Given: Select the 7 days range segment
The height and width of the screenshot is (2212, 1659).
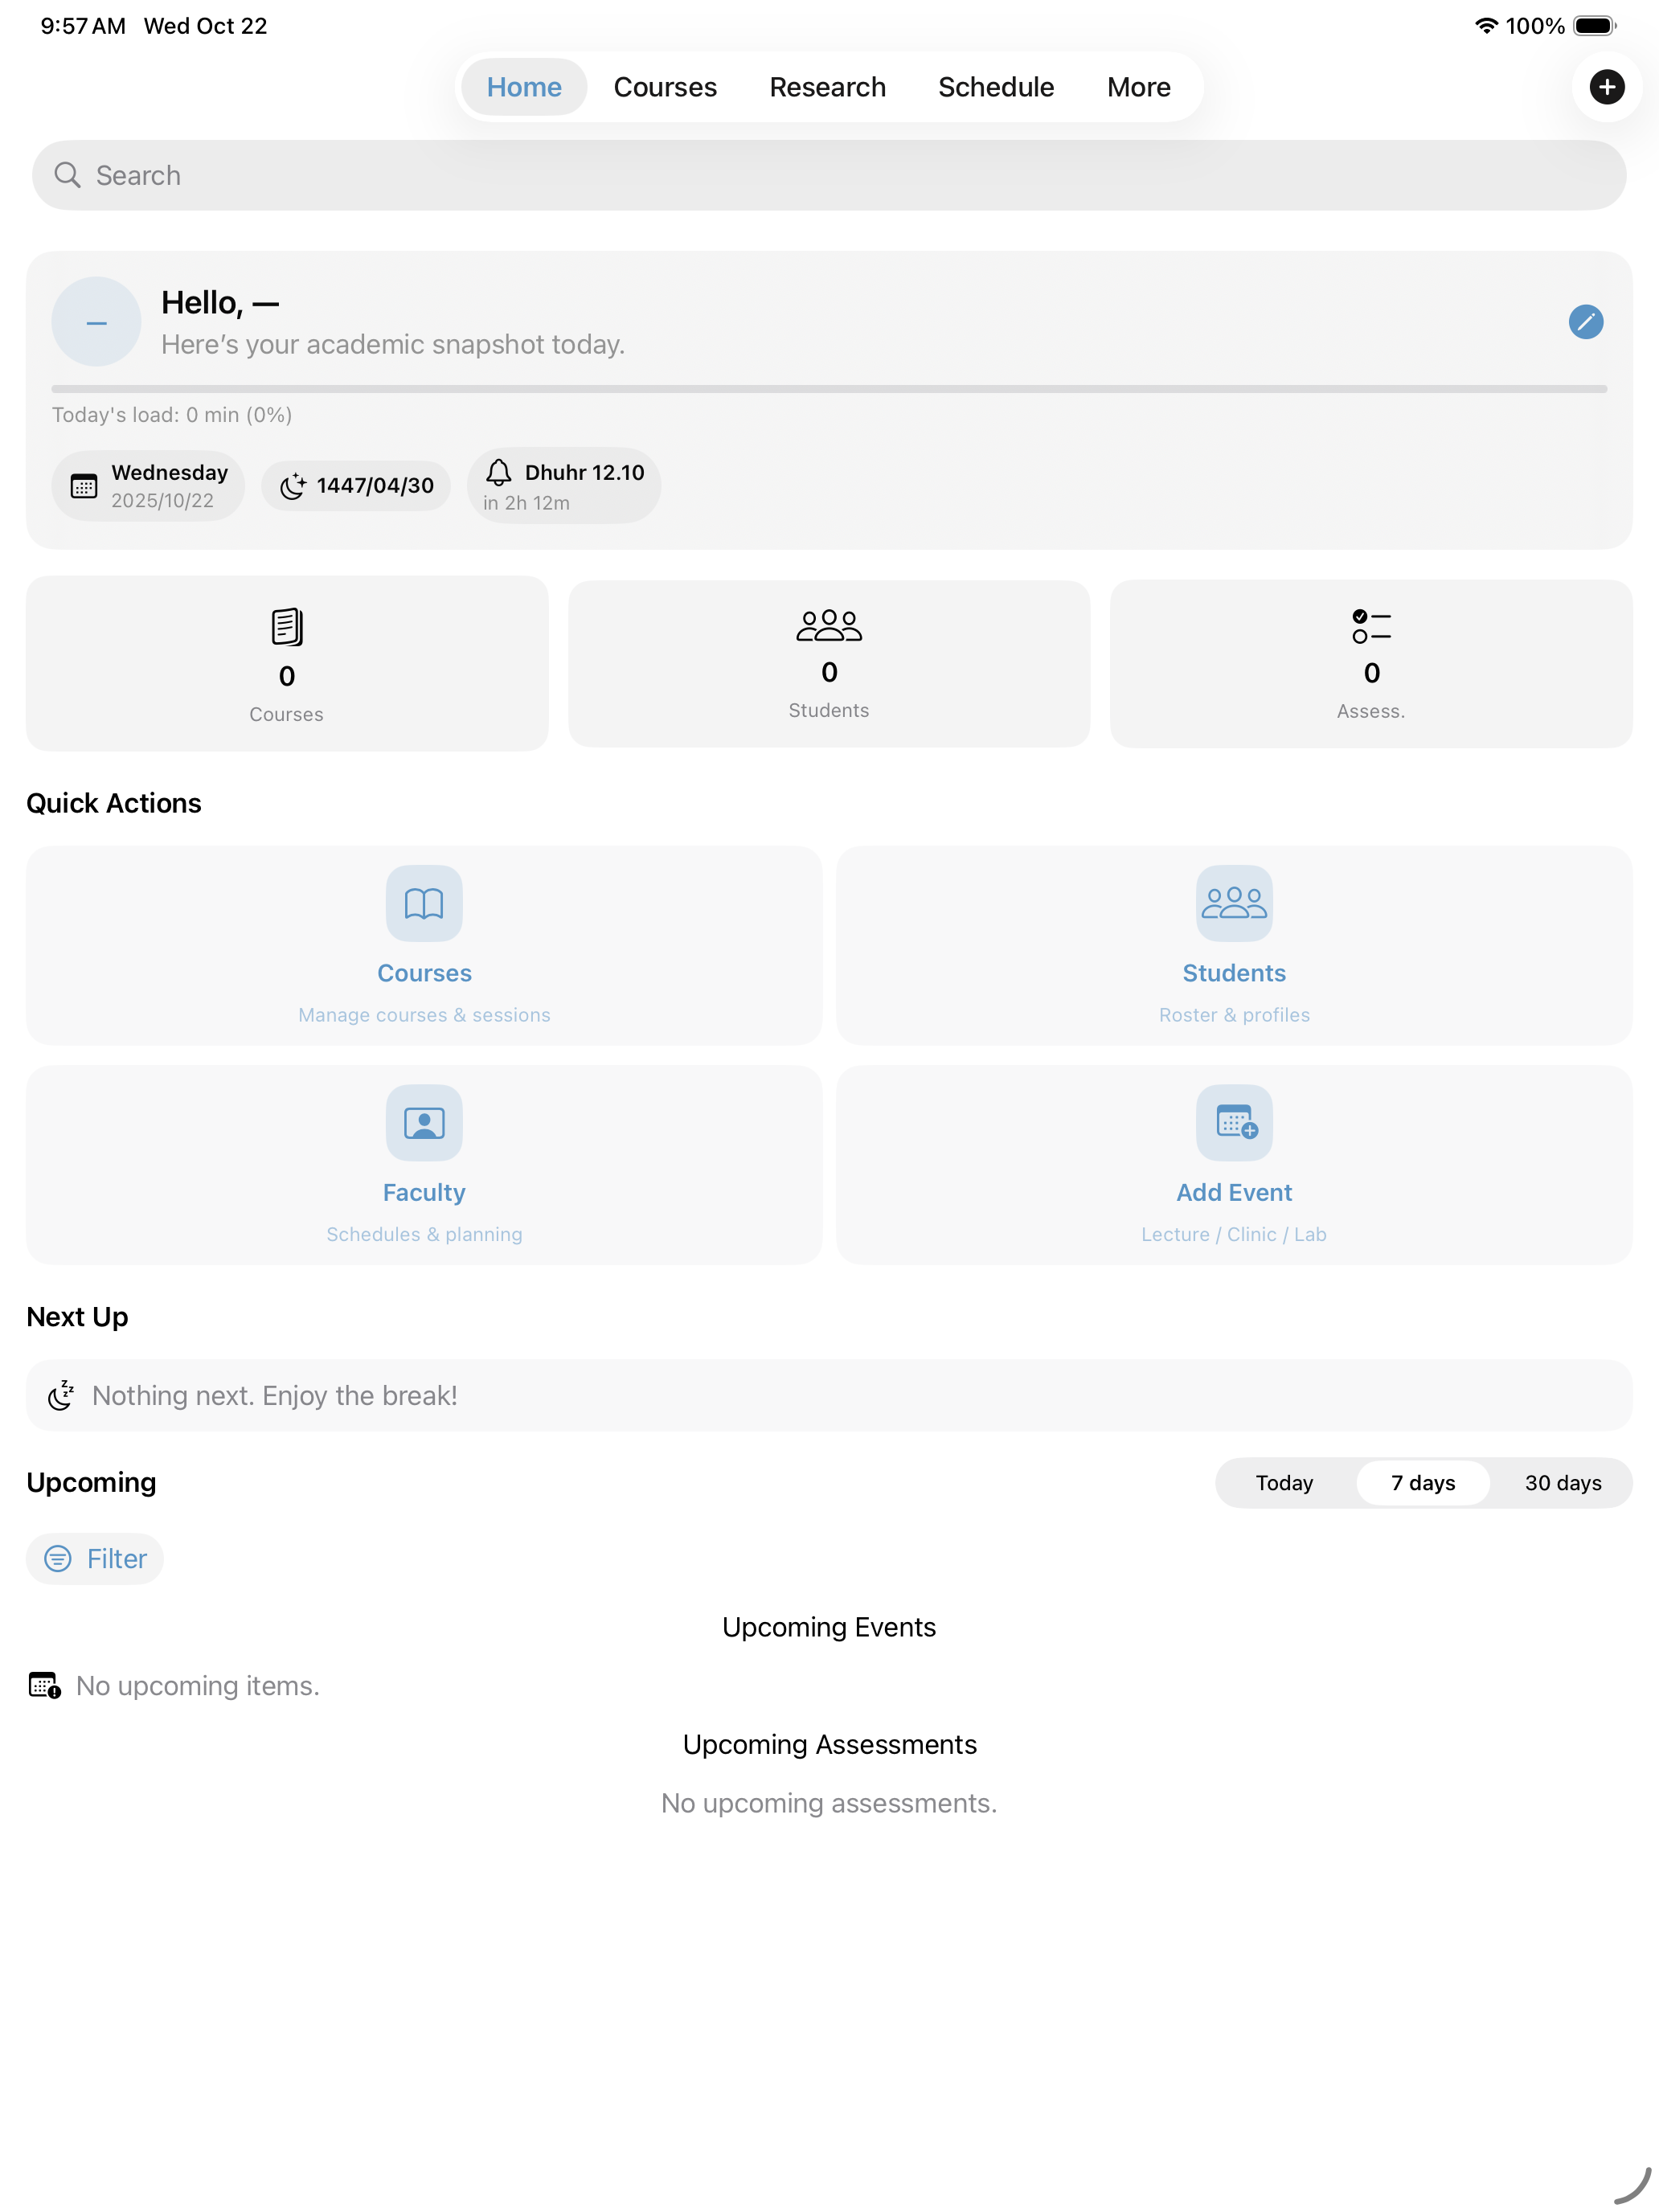Looking at the screenshot, I should point(1423,1483).
